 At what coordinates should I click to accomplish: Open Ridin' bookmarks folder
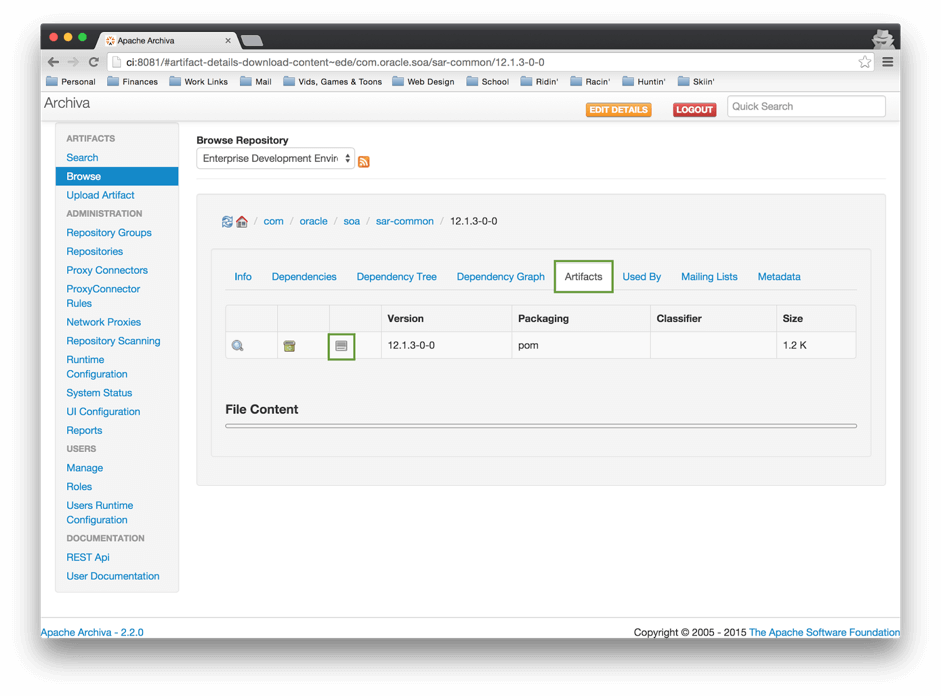[540, 82]
